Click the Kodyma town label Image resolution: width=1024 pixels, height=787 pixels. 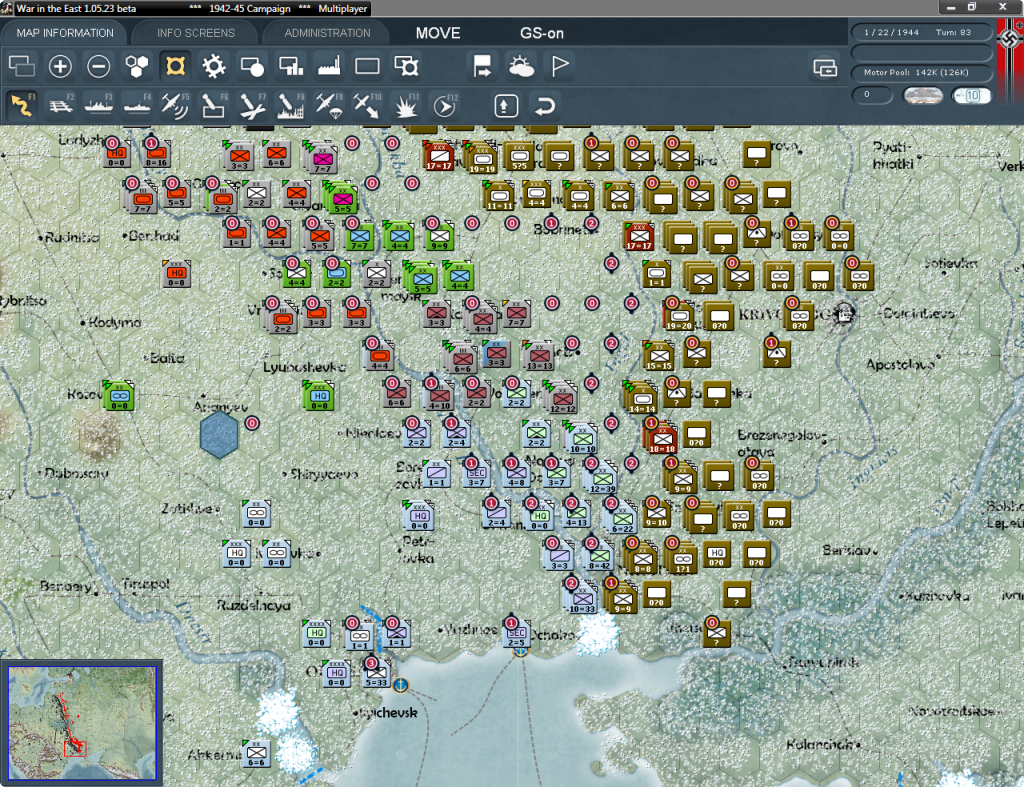(x=115, y=322)
